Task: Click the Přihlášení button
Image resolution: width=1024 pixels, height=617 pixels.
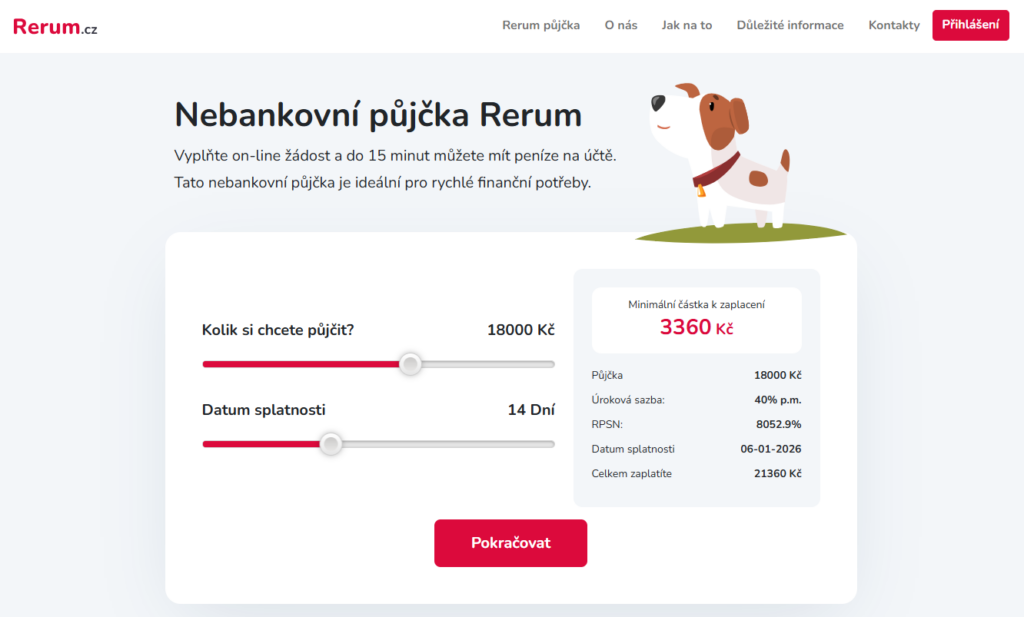Action: (969, 25)
